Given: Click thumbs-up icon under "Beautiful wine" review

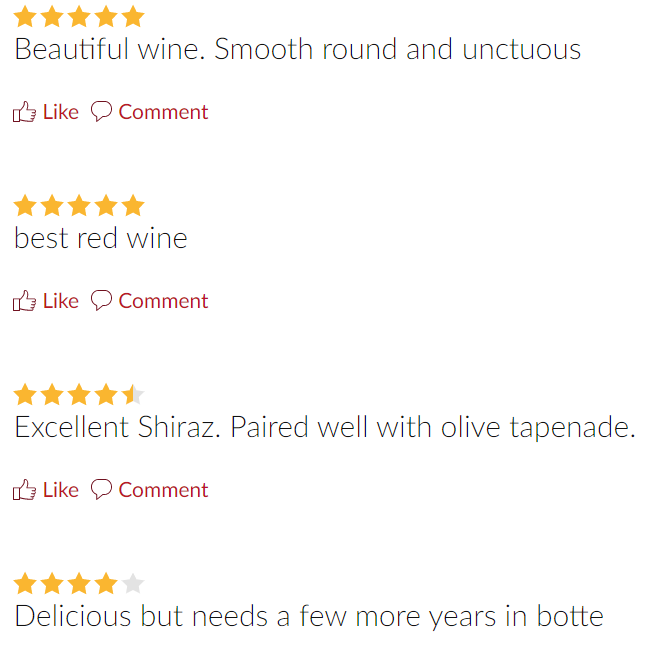Looking at the screenshot, I should (25, 112).
